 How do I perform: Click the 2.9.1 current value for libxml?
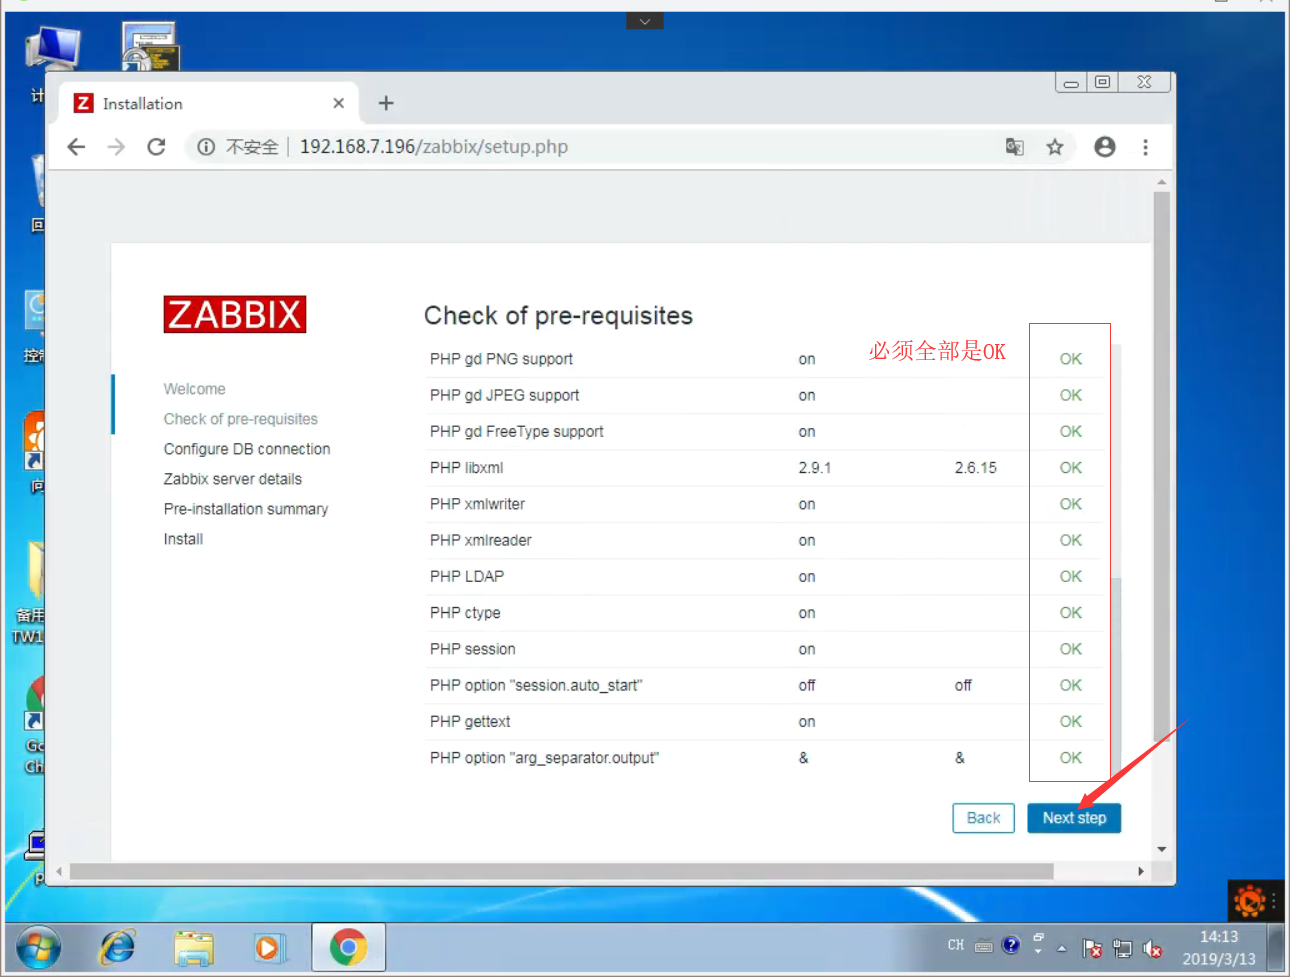(x=814, y=468)
